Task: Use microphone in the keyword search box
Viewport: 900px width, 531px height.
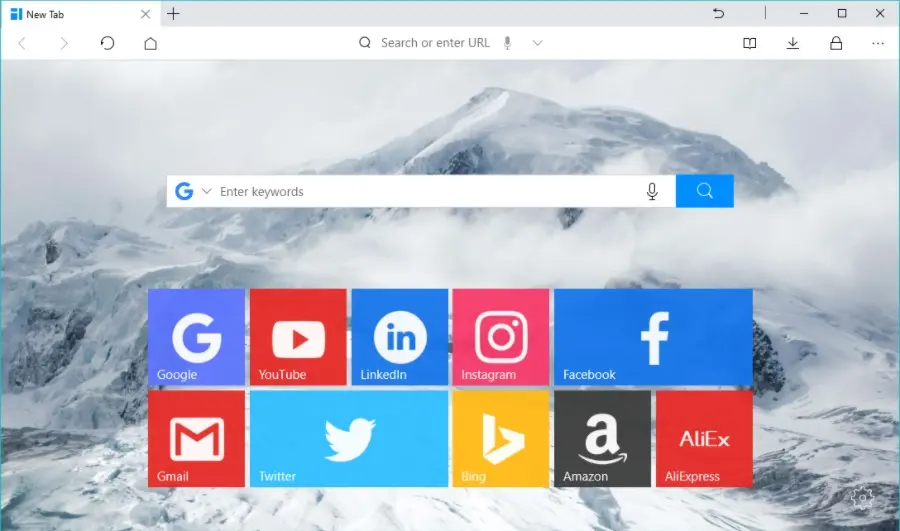Action: (x=652, y=191)
